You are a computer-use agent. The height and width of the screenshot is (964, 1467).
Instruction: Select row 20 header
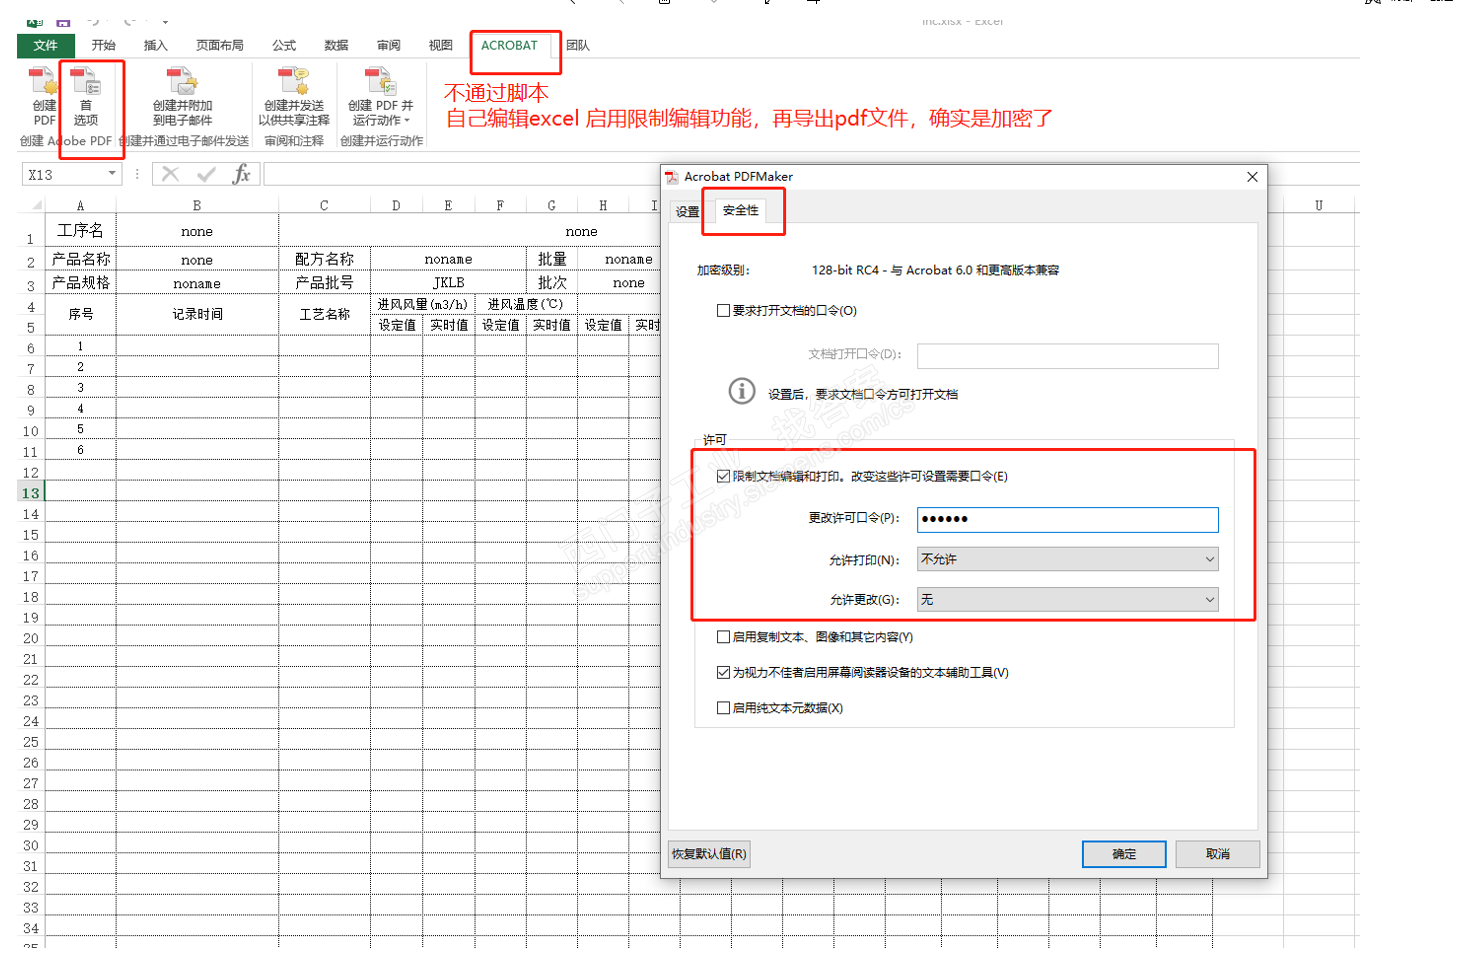(31, 639)
